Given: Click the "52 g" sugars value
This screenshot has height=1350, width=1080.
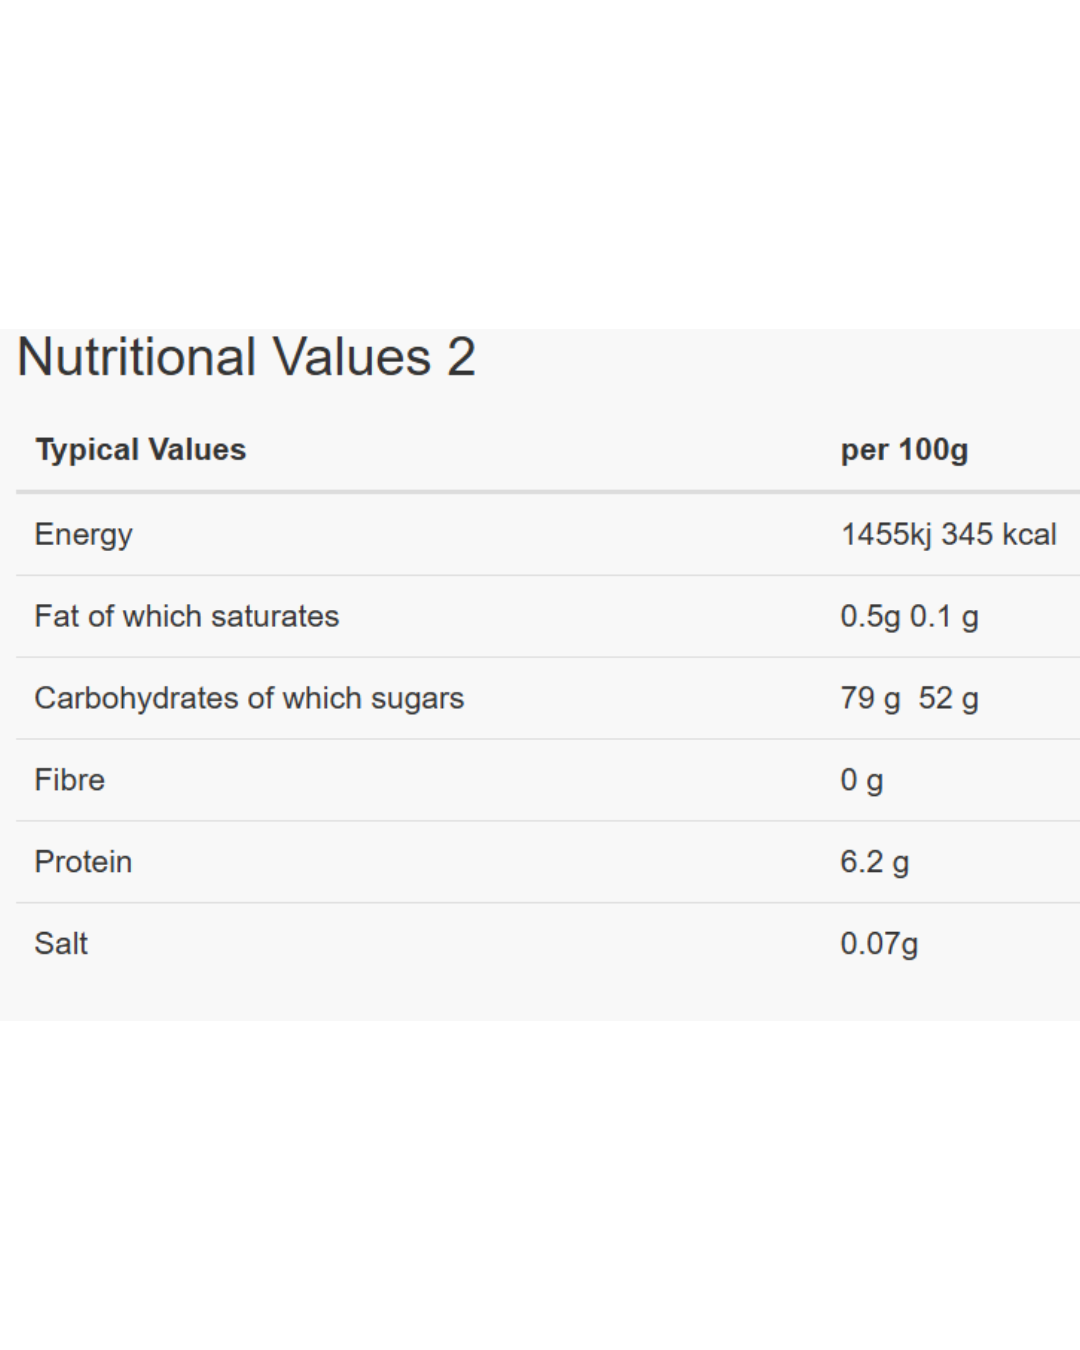Looking at the screenshot, I should click(948, 698).
